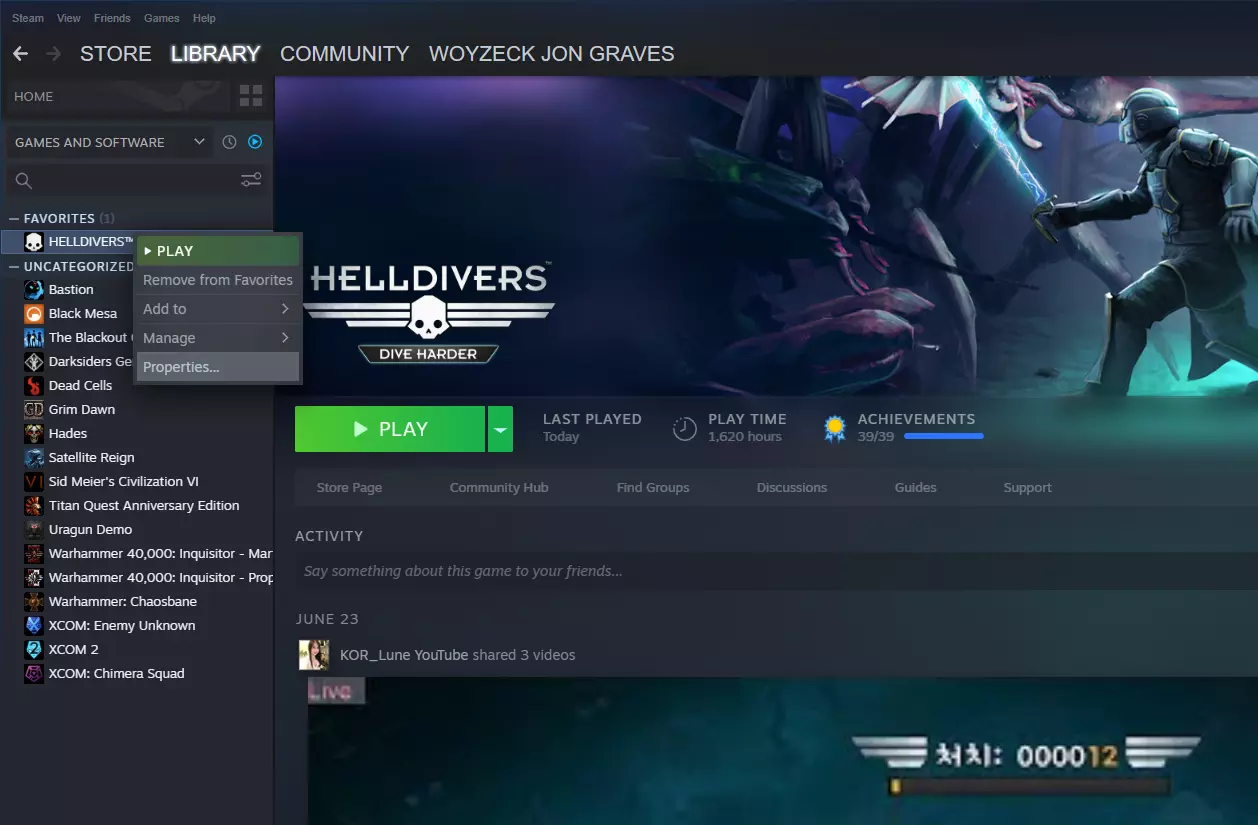Launch HELLDIVERS with the green Play button
This screenshot has width=1258, height=825.
[x=390, y=429]
